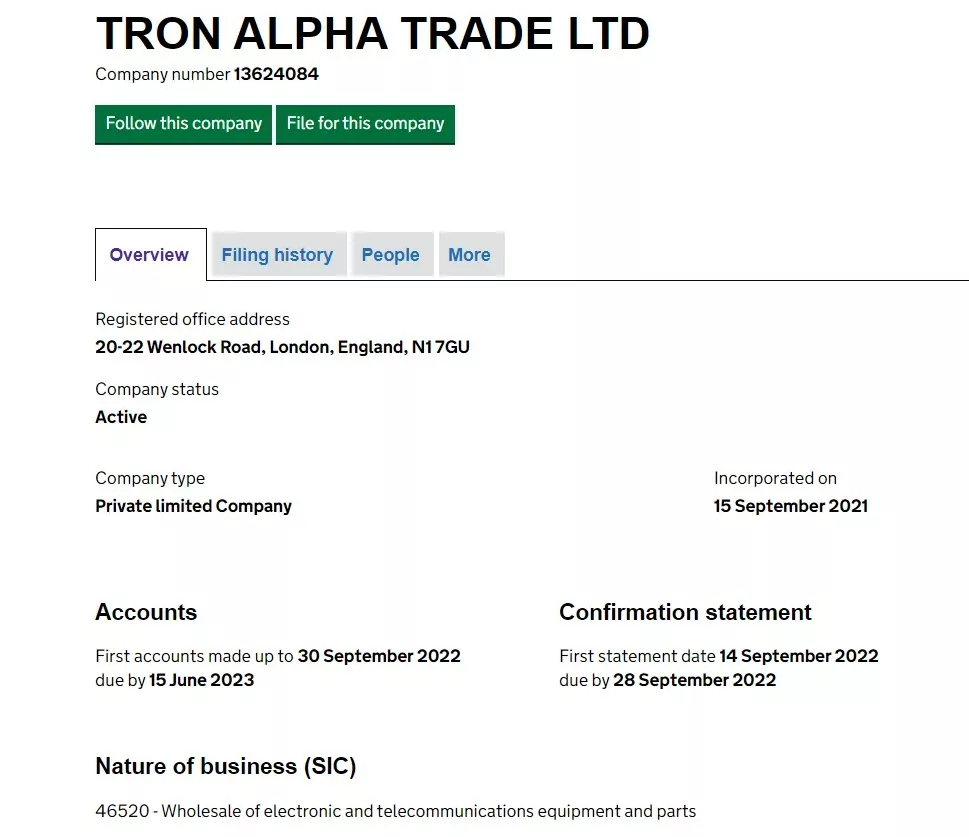Click the TRON ALPHA TRADE LTD heading
The height and width of the screenshot is (837, 969).
(x=373, y=33)
